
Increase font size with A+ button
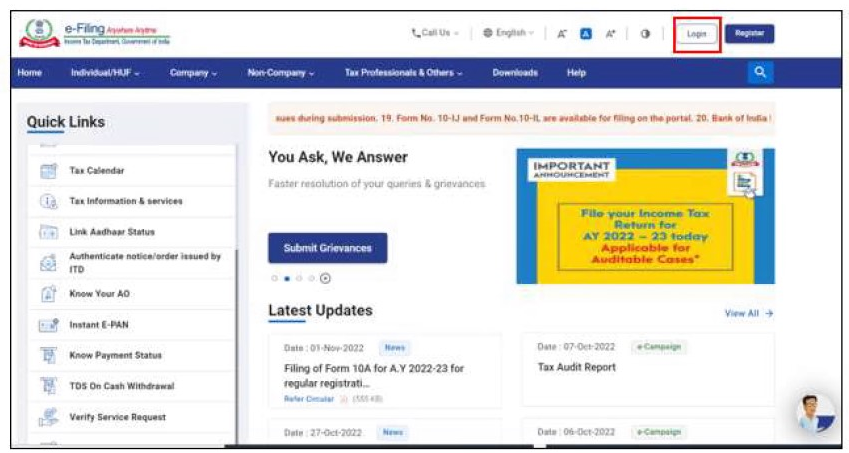click(610, 33)
